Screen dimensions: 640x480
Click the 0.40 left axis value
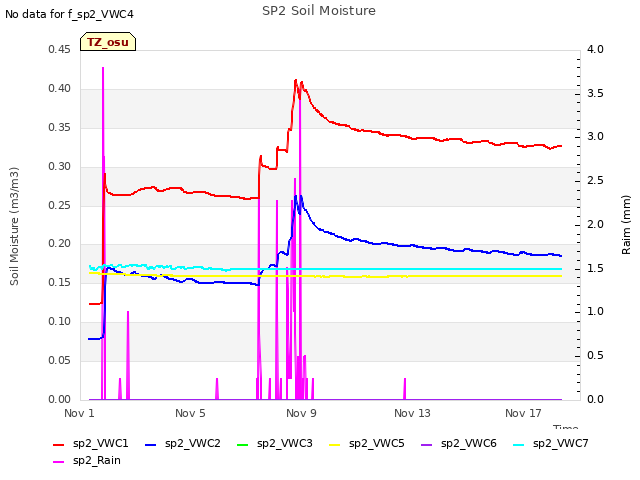[x=60, y=88]
